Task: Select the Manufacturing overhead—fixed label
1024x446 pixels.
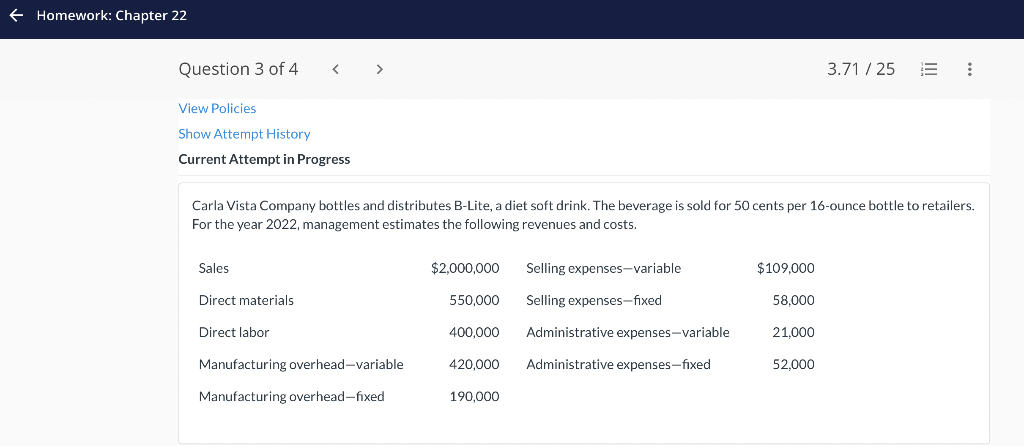Action: coord(291,396)
